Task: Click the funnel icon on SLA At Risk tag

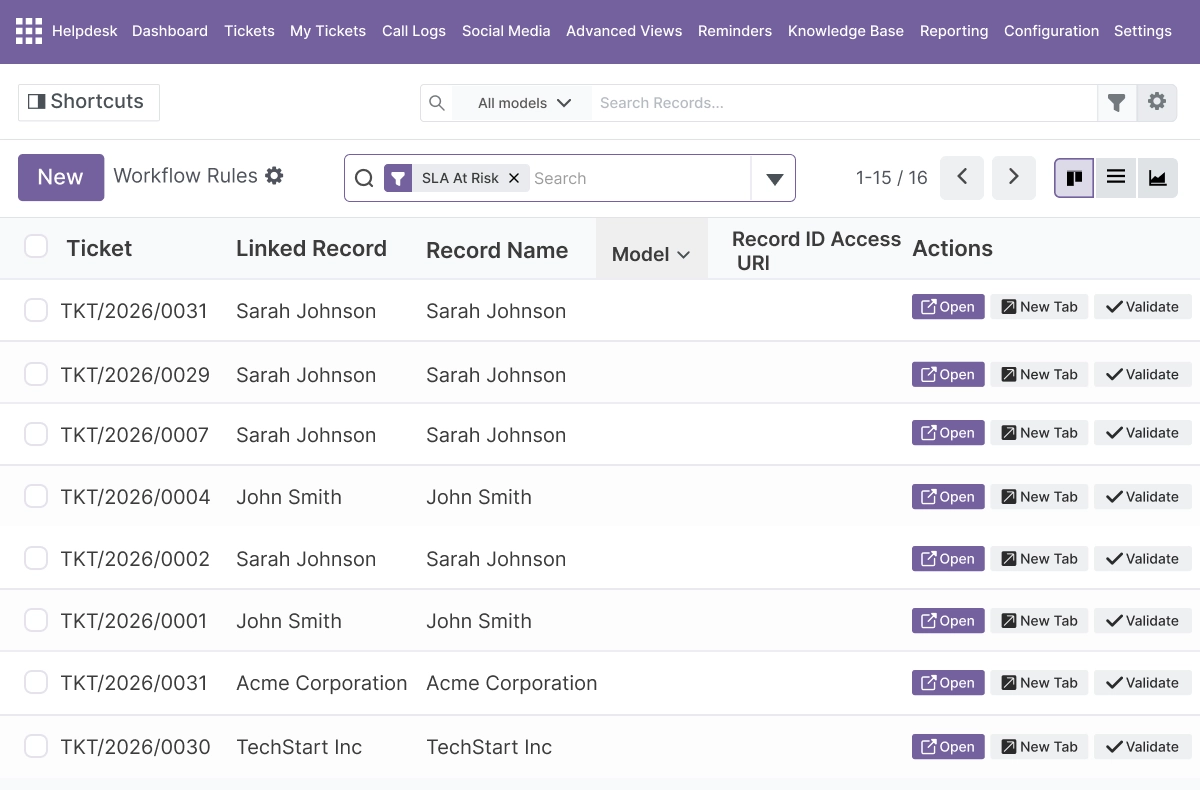Action: click(398, 178)
